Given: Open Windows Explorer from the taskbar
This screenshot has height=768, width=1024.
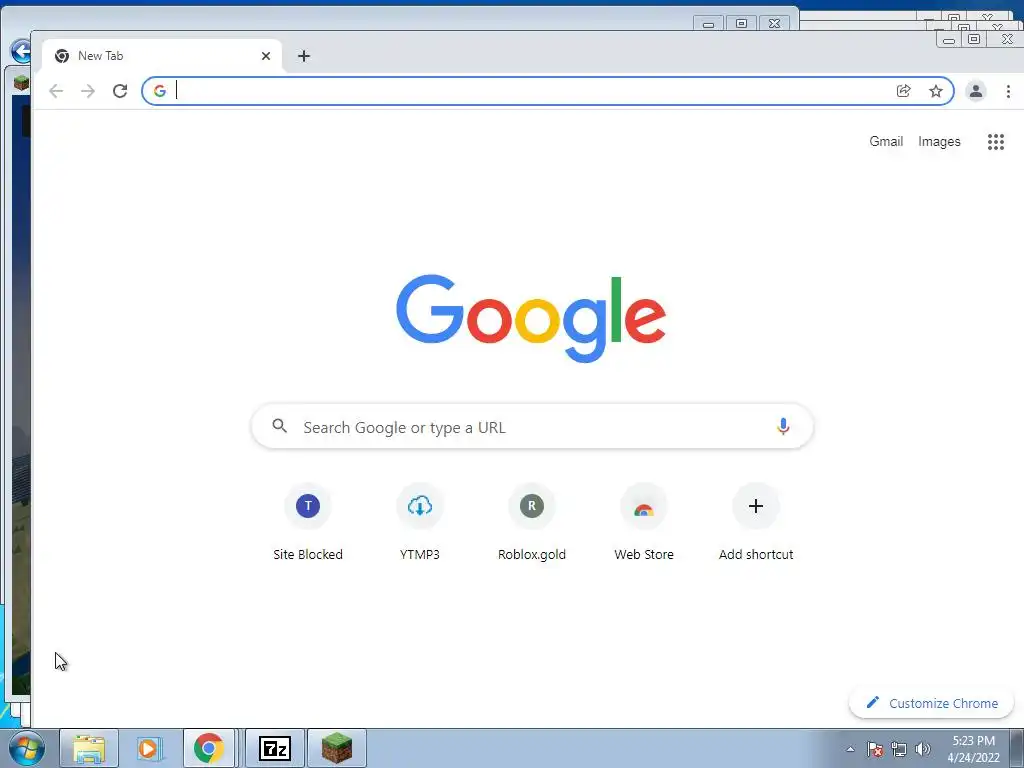Looking at the screenshot, I should point(89,748).
